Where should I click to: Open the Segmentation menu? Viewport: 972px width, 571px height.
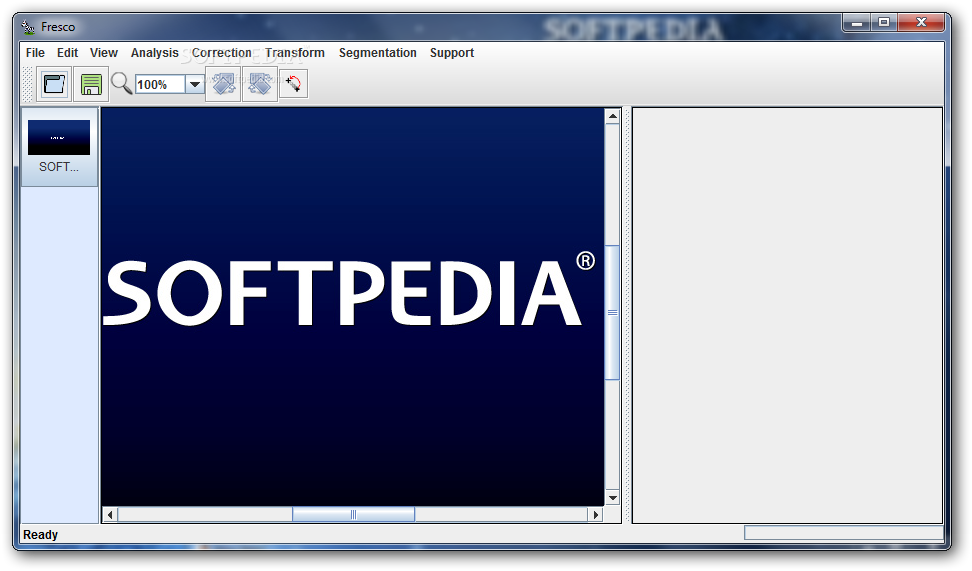click(x=378, y=53)
